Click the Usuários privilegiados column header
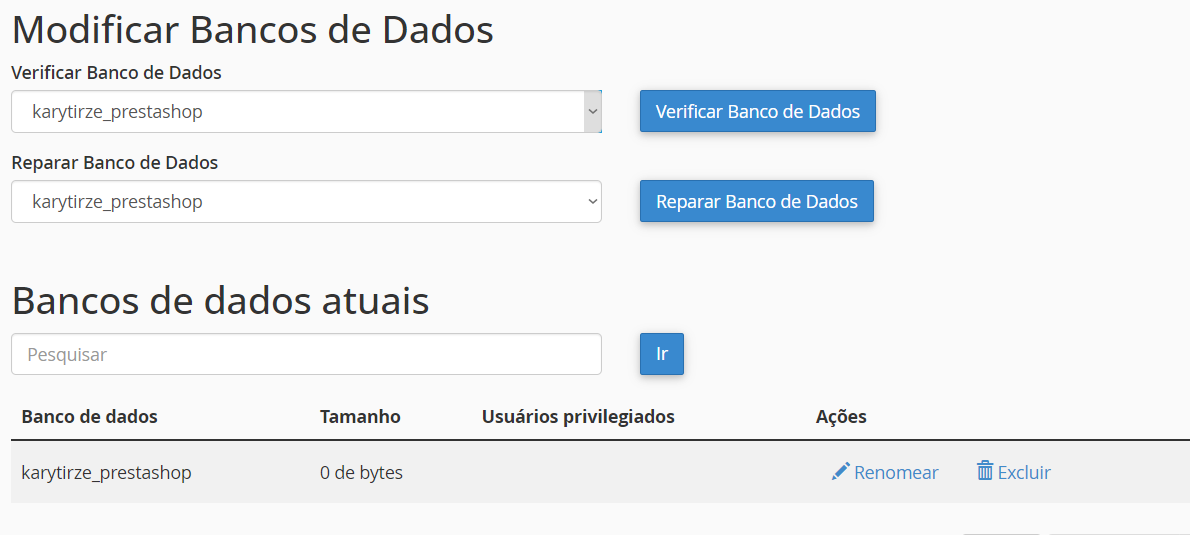This screenshot has height=535, width=1190. pos(578,417)
